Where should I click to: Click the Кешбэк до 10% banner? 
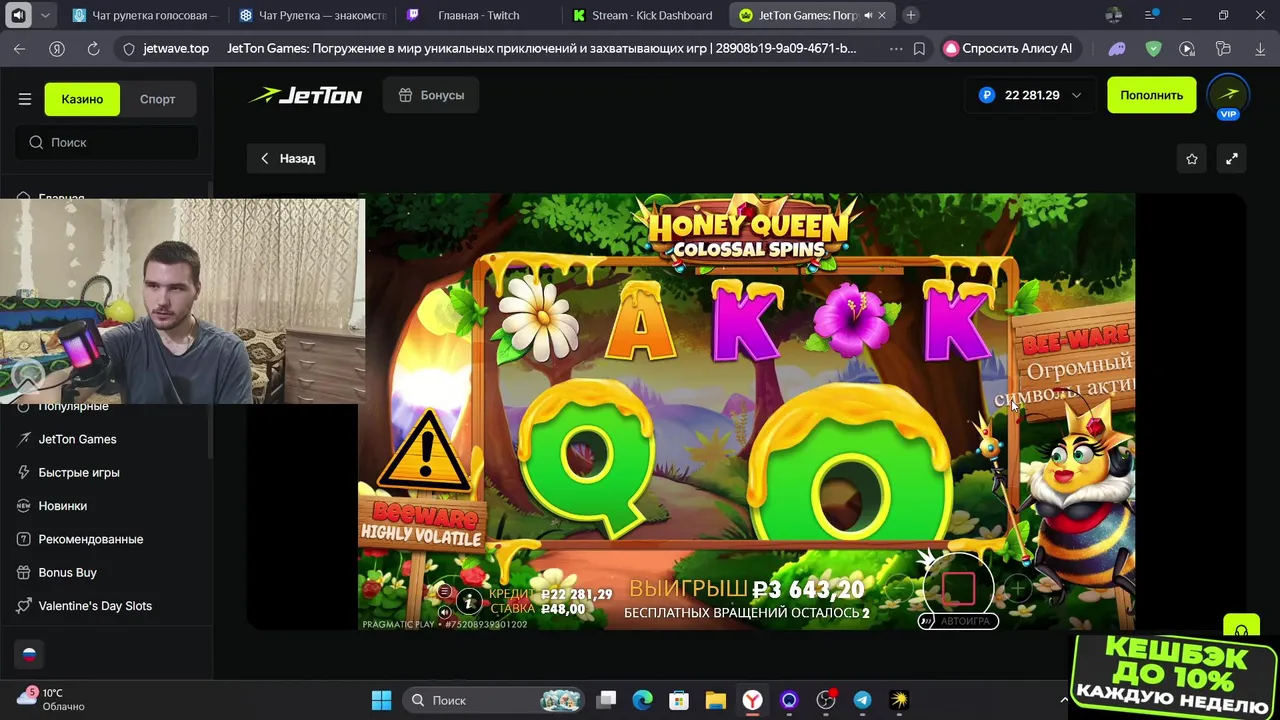coord(1174,675)
